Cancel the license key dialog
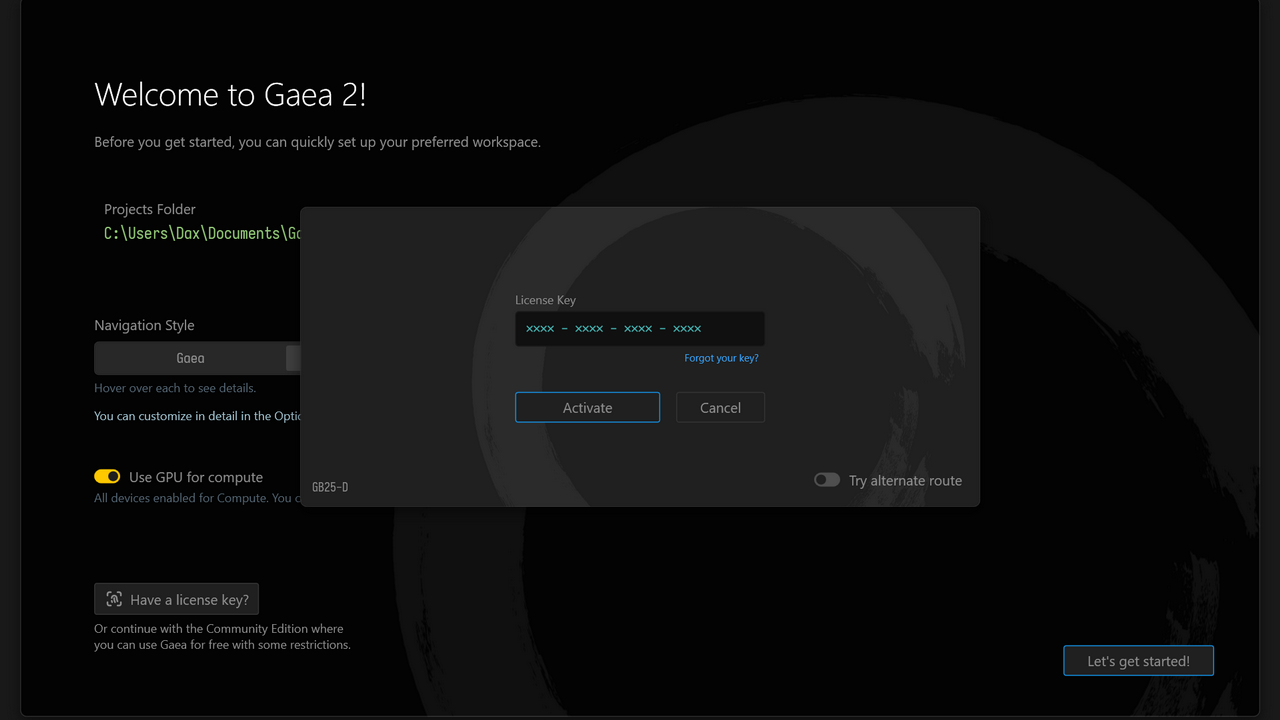This screenshot has height=720, width=1280. [720, 408]
